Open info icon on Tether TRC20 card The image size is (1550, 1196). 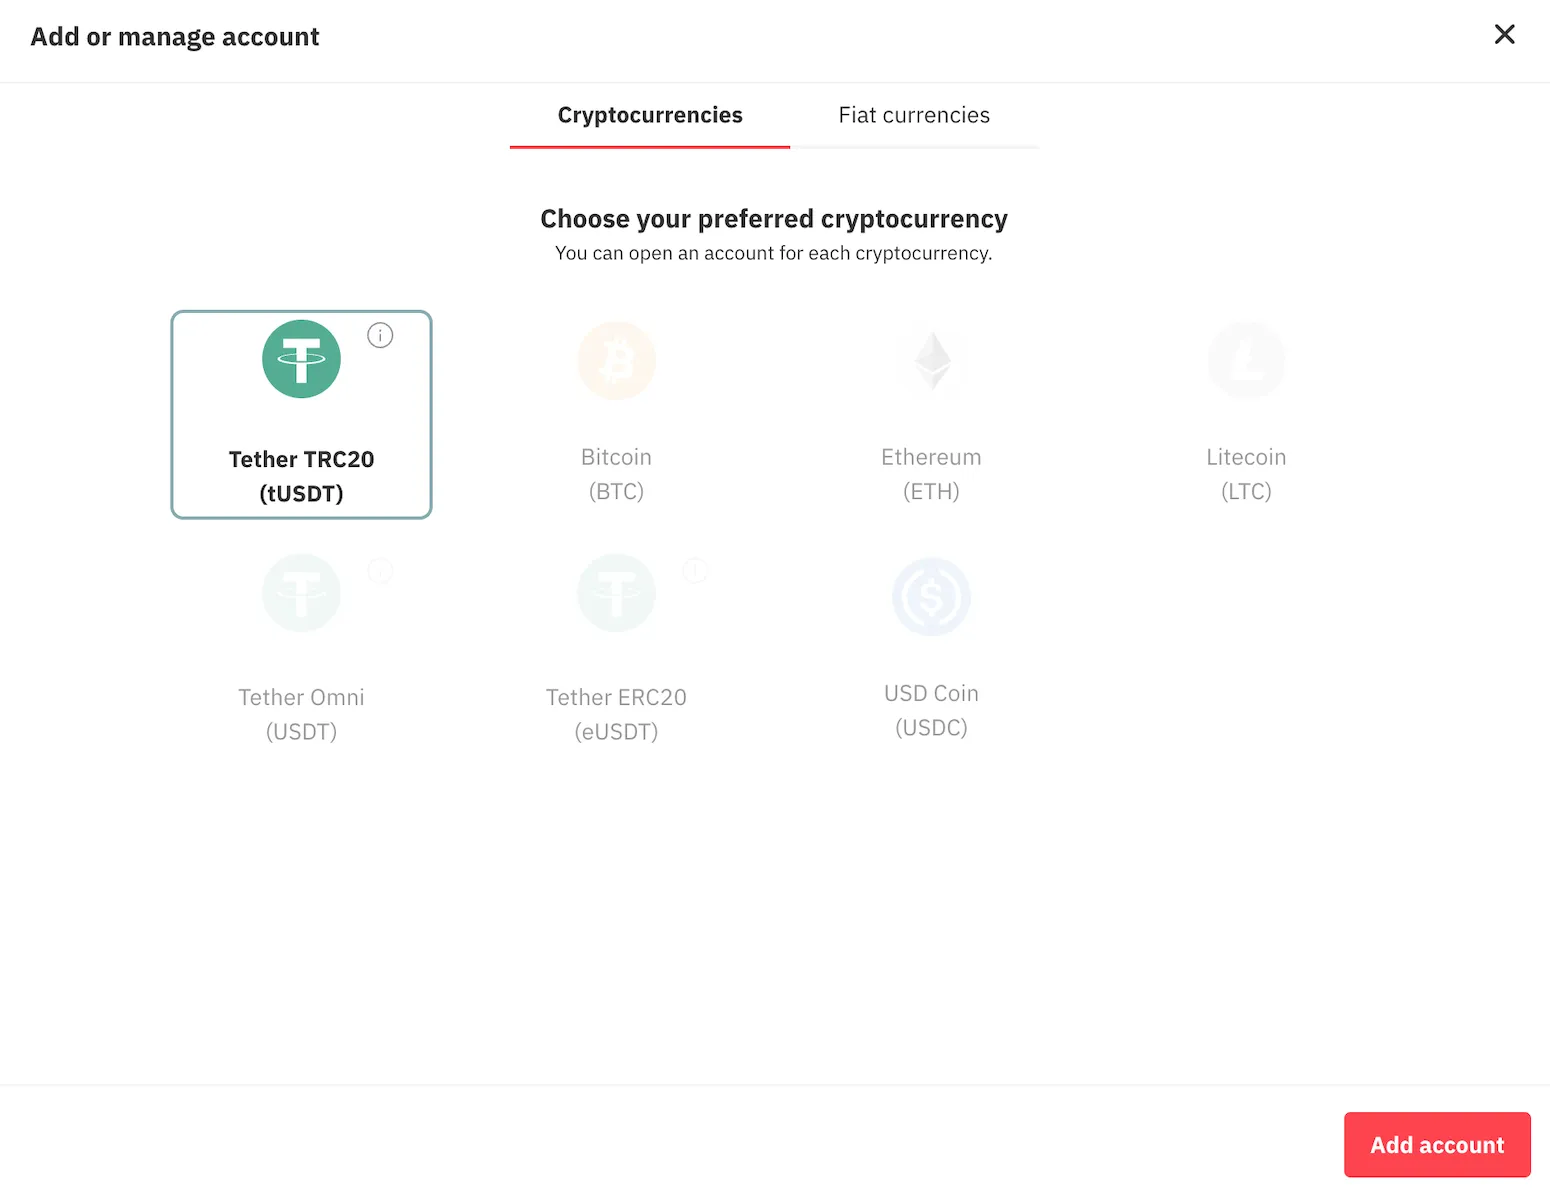click(380, 335)
